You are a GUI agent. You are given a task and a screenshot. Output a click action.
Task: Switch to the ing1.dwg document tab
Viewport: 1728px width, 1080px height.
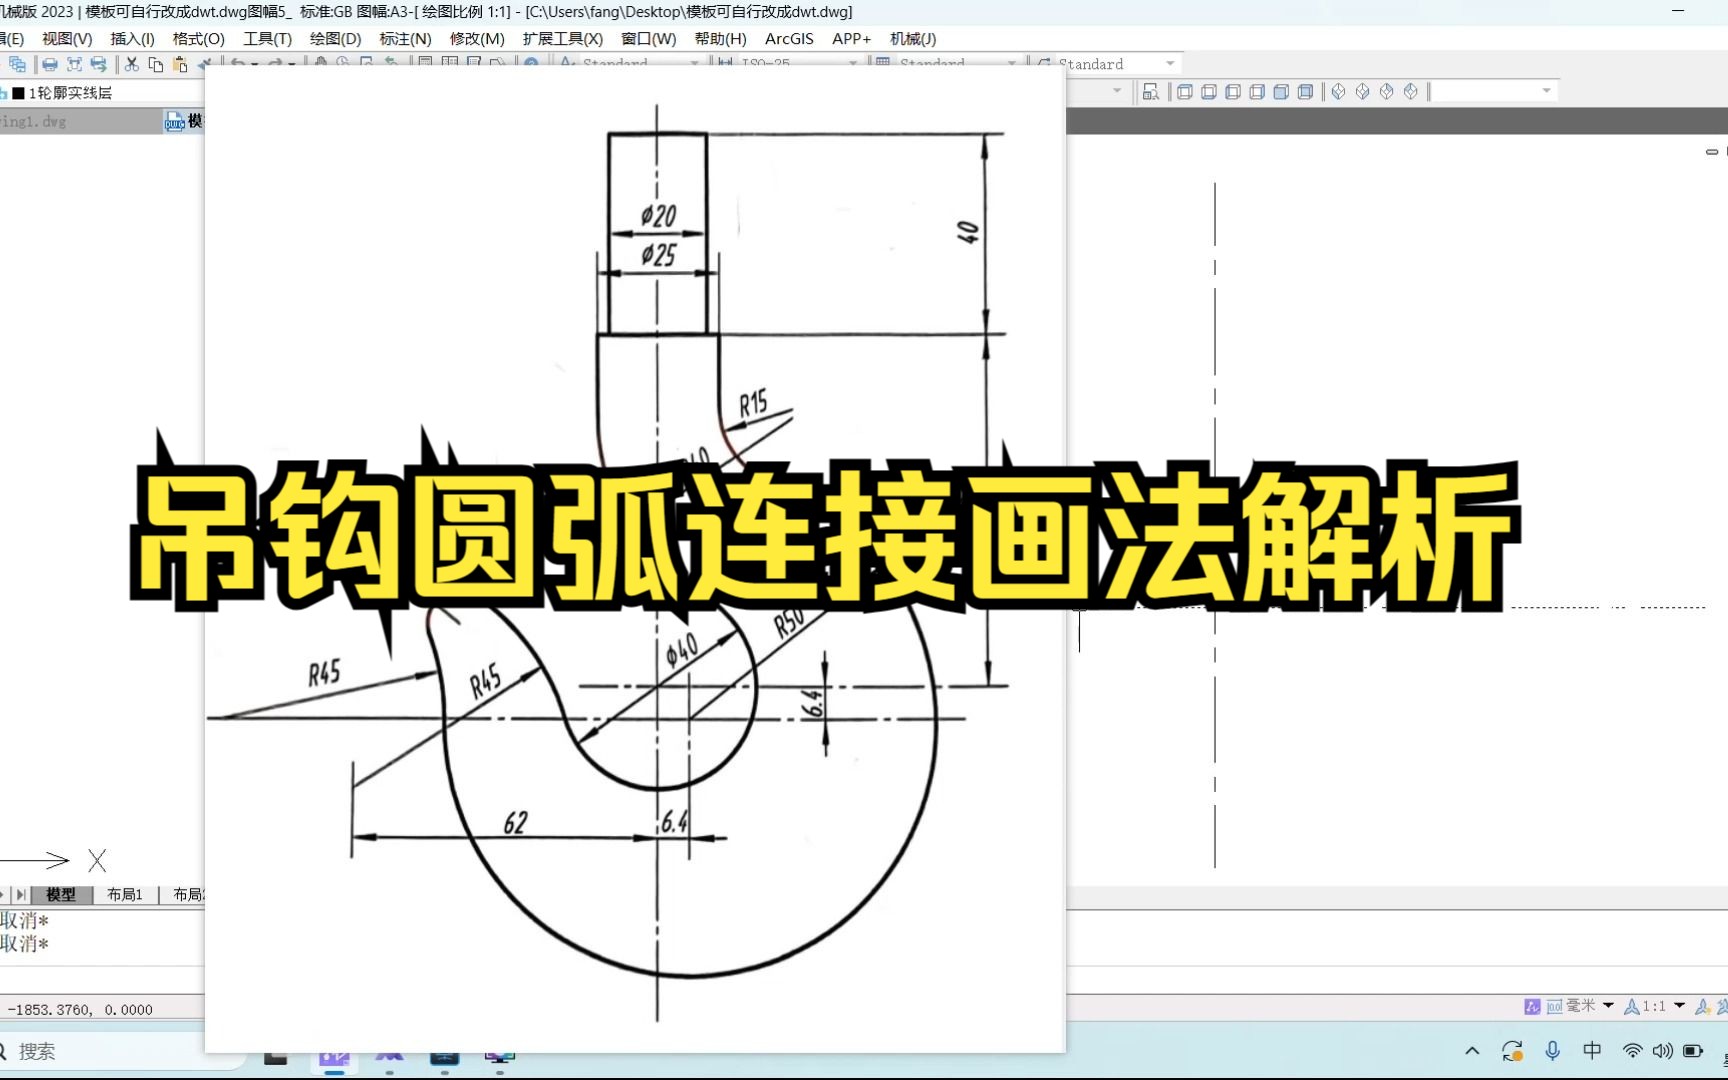point(80,121)
